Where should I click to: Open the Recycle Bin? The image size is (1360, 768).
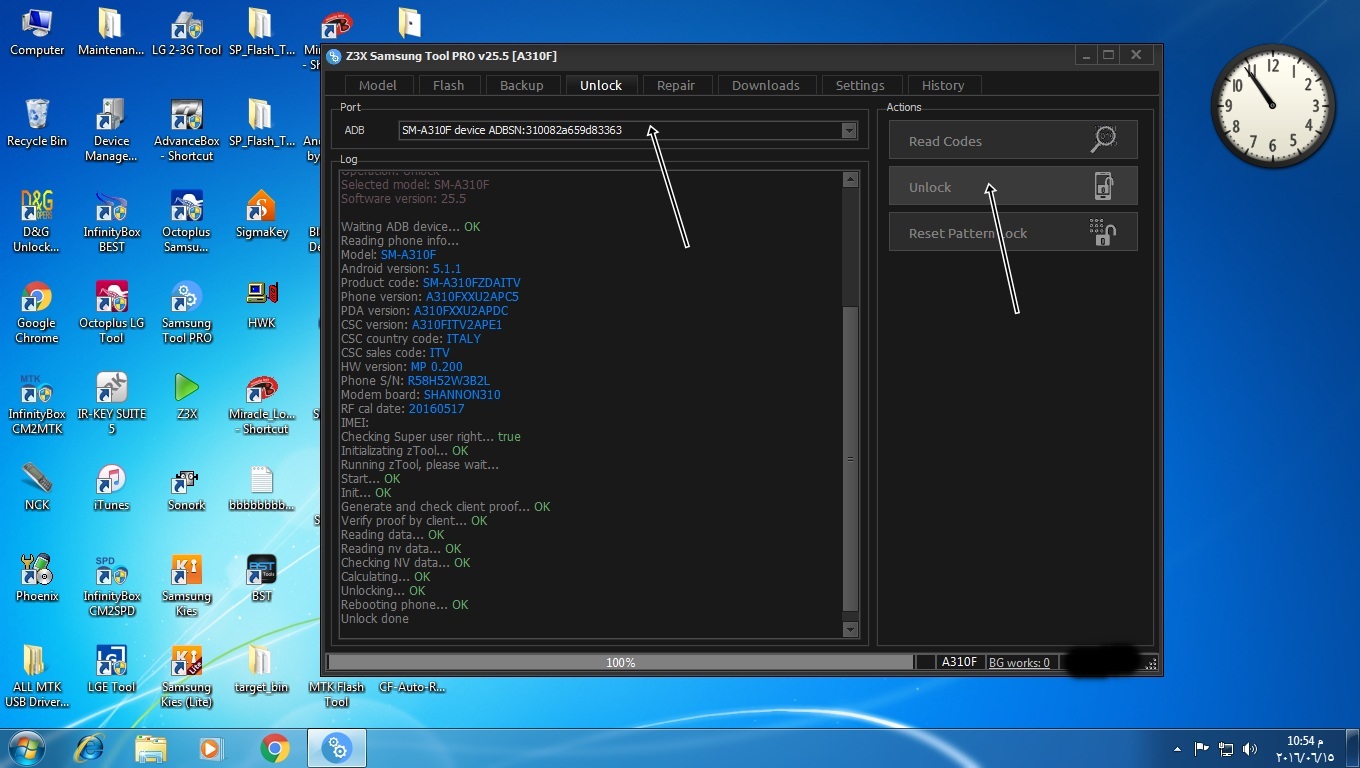[x=37, y=123]
